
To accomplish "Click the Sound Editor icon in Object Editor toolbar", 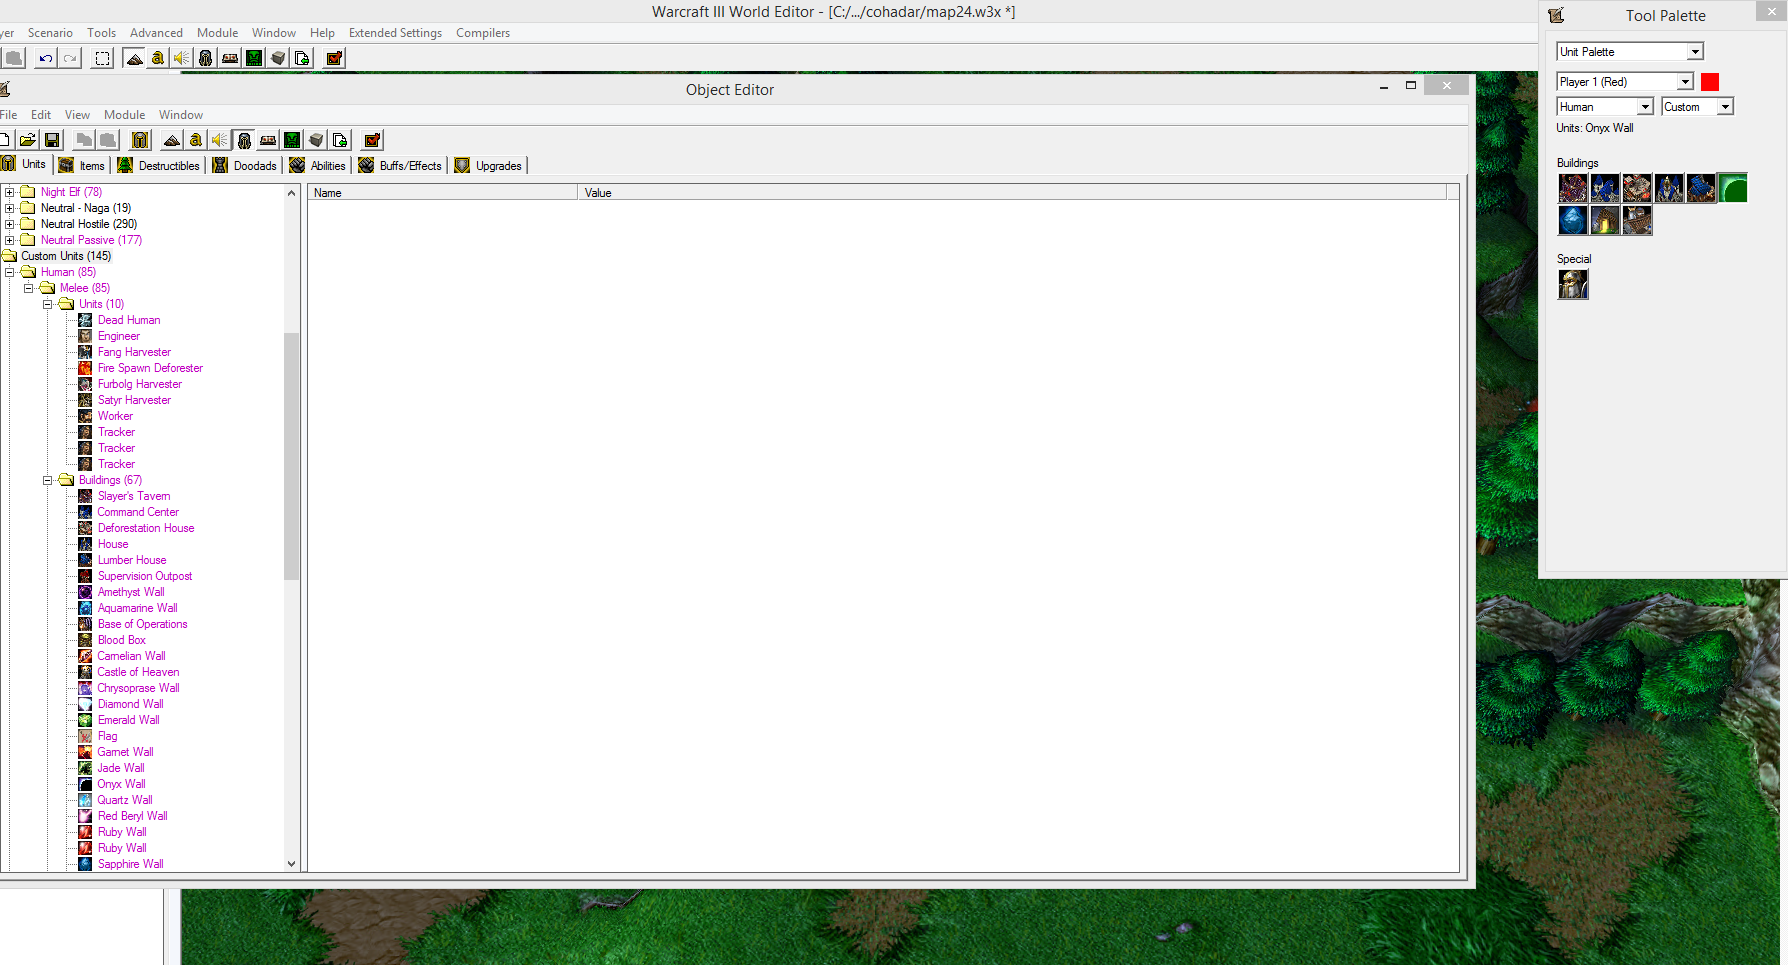I will tap(219, 140).
